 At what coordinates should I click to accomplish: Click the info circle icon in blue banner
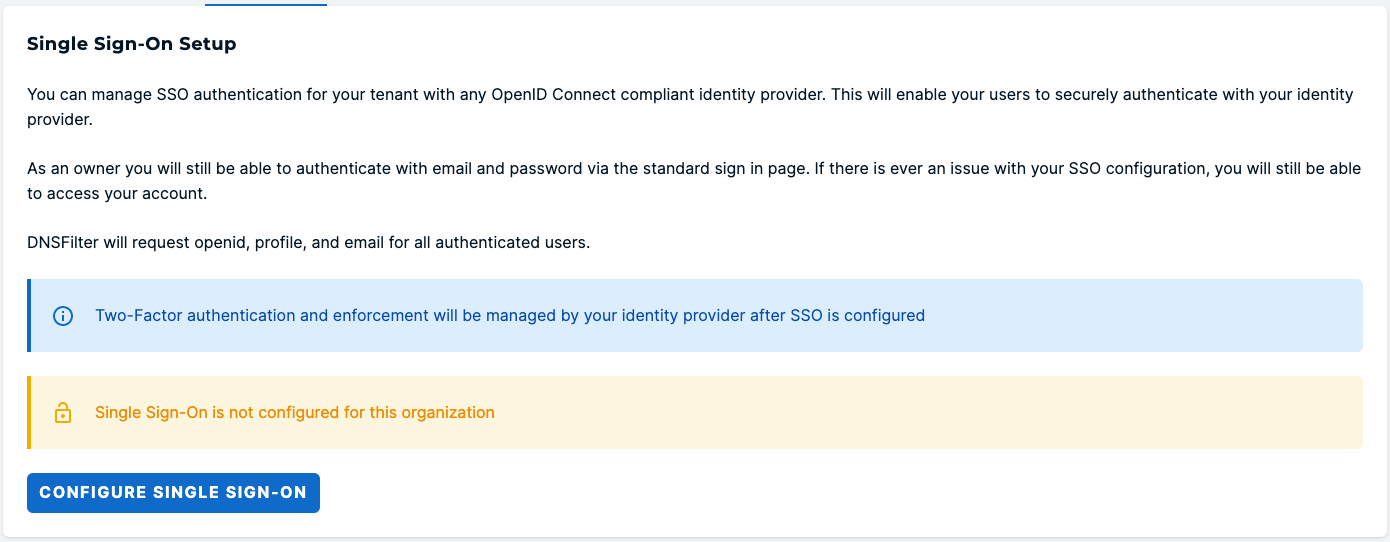[x=63, y=316]
